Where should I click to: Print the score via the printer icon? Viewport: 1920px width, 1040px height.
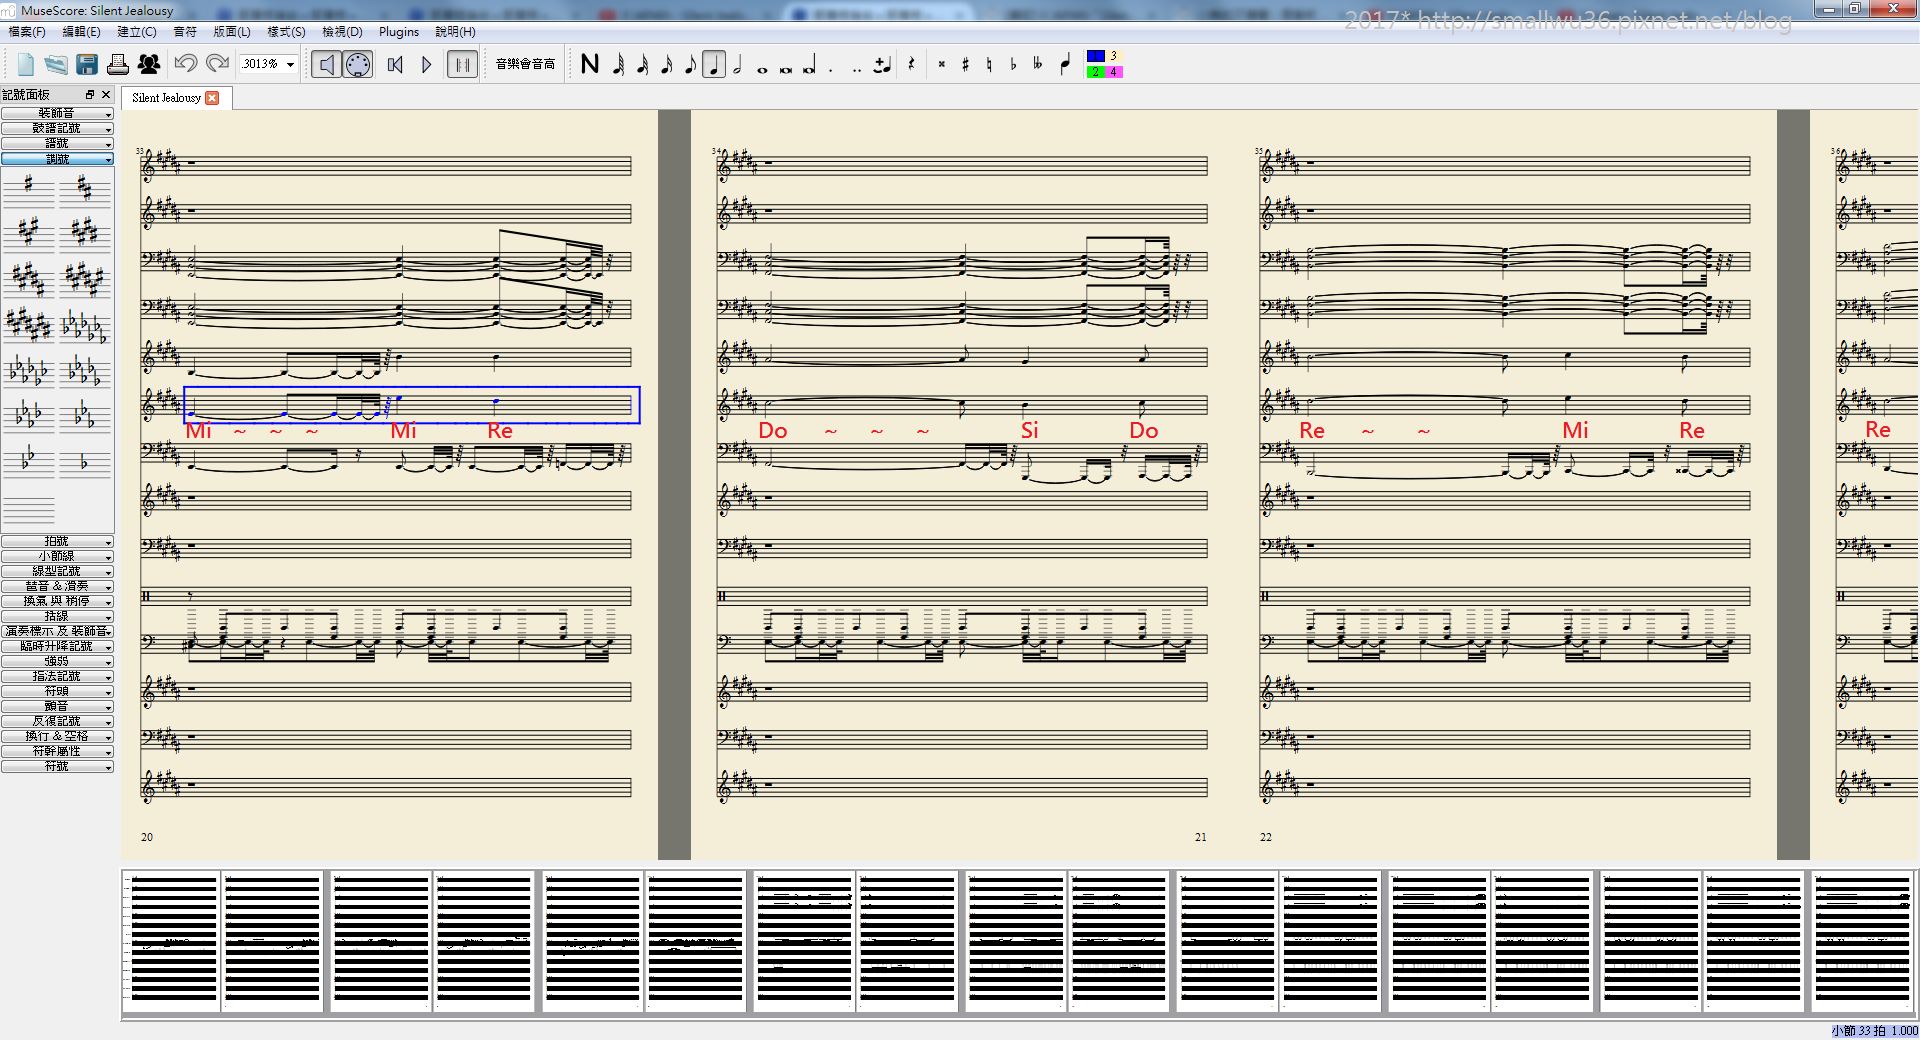point(118,64)
